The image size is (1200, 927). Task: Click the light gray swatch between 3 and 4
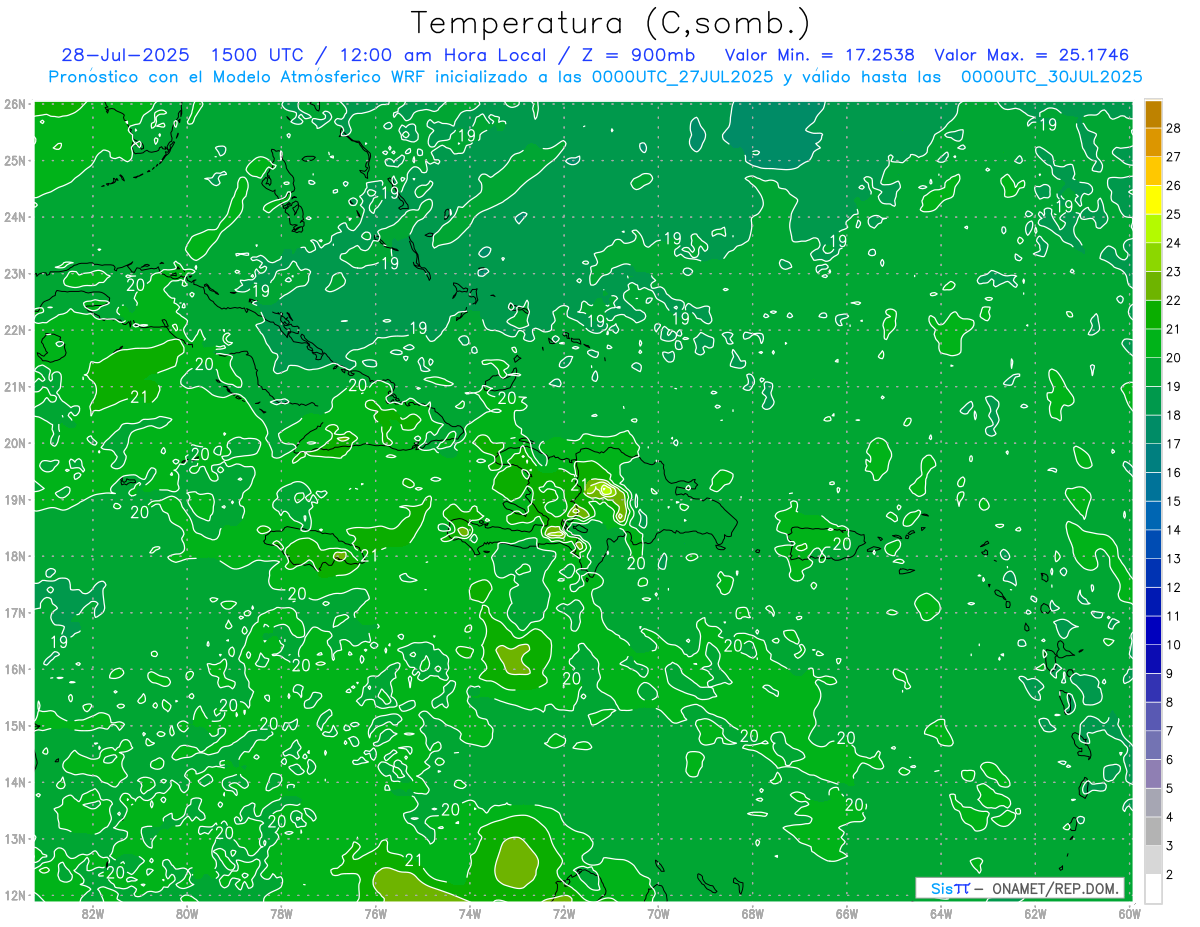click(1153, 832)
